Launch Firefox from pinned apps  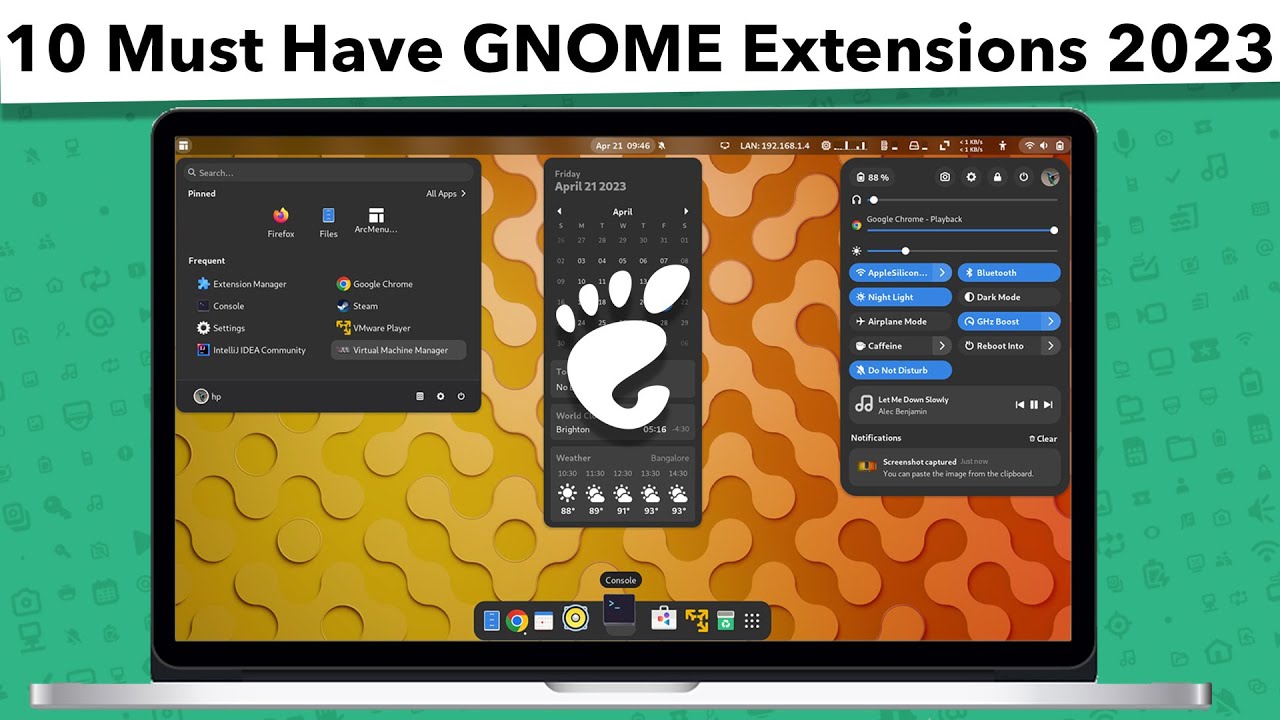[281, 222]
